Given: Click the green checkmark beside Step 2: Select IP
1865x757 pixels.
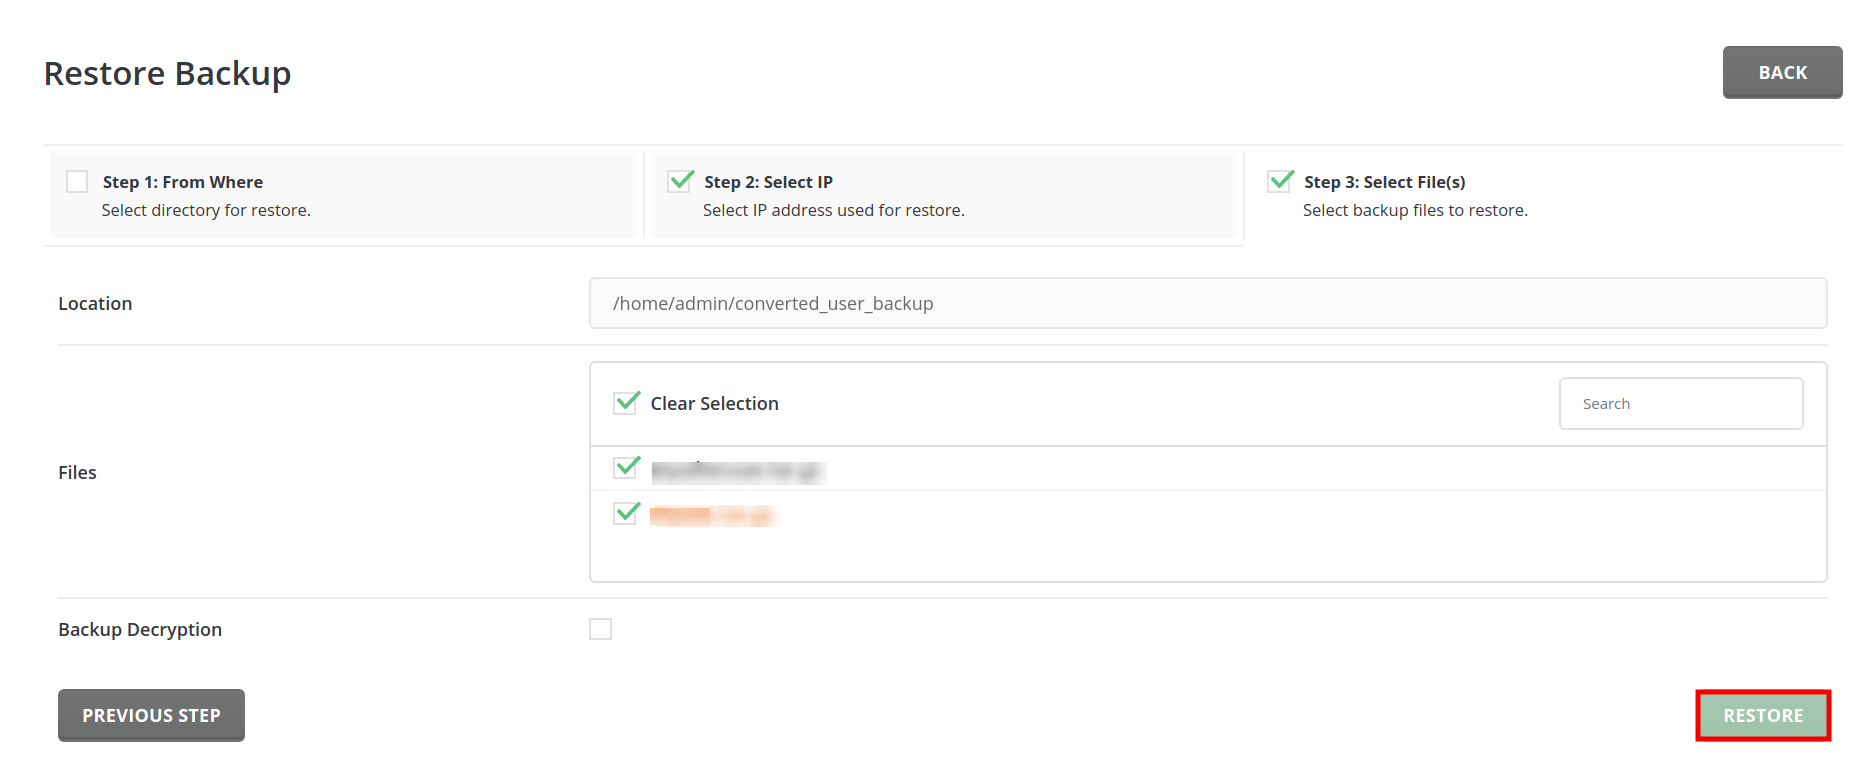Looking at the screenshot, I should pos(680,181).
